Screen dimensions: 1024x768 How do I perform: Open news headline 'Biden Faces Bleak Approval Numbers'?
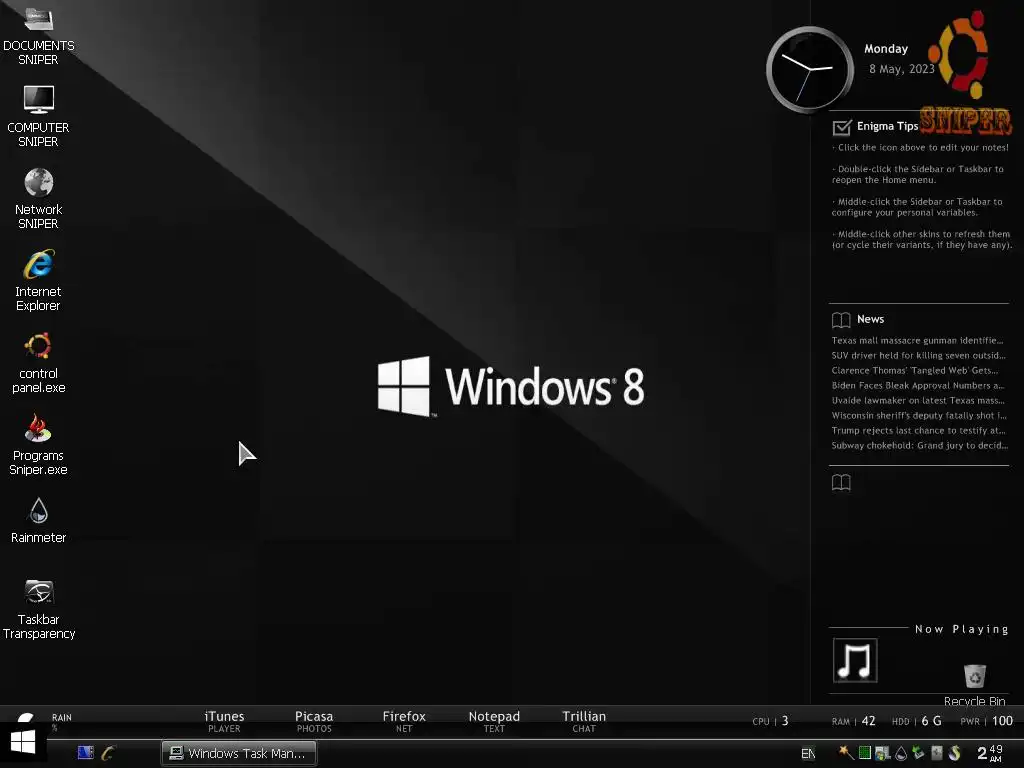(x=918, y=385)
